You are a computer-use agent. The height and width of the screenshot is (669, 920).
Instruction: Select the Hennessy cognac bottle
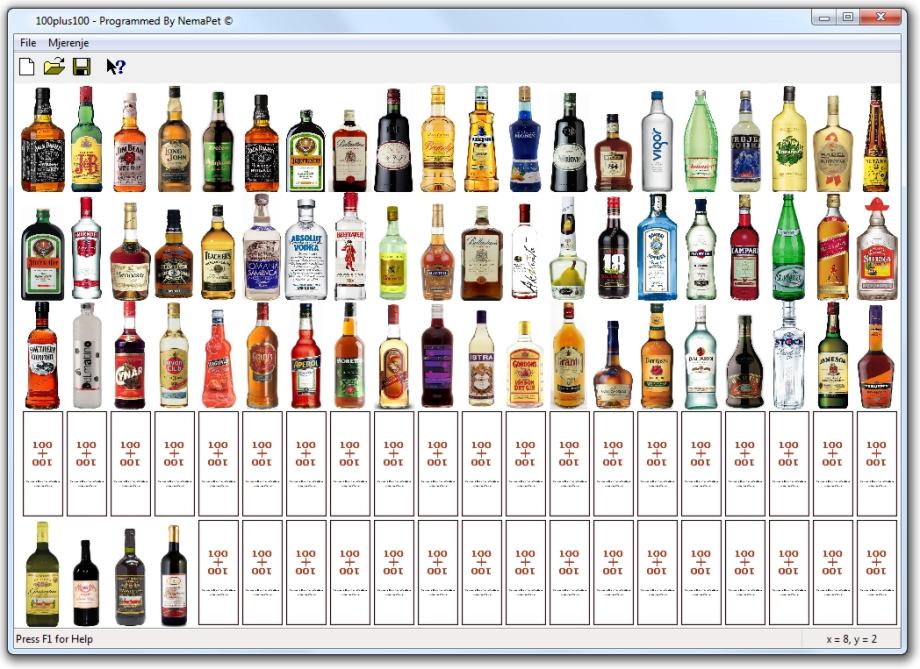pos(130,251)
